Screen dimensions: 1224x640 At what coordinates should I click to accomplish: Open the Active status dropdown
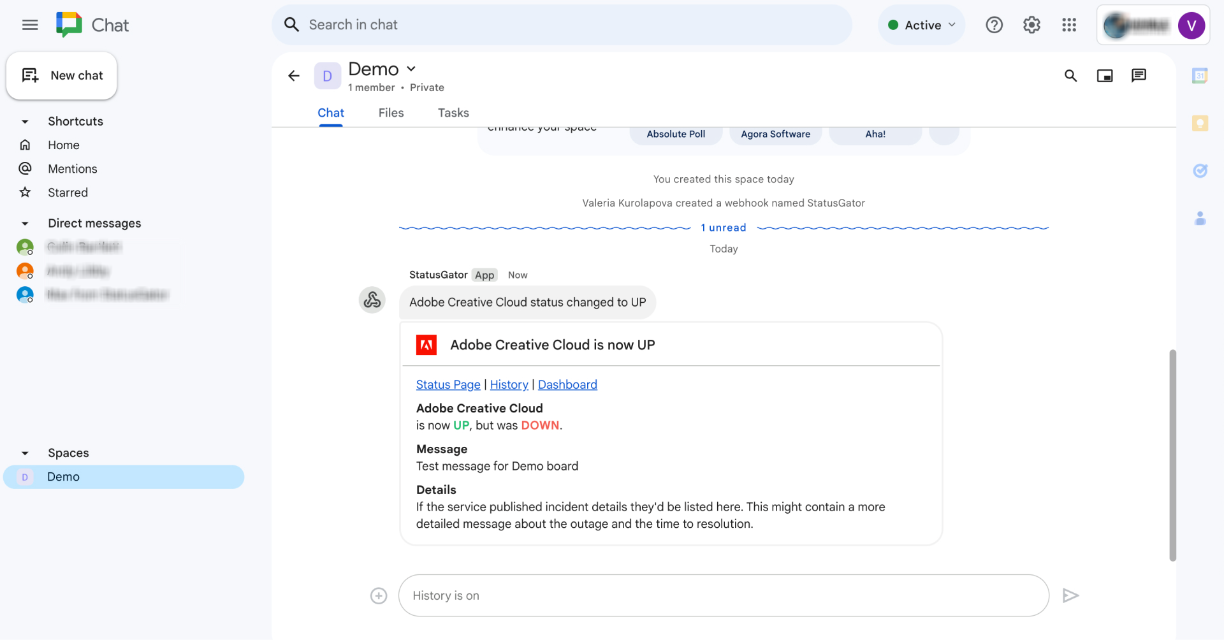click(921, 25)
